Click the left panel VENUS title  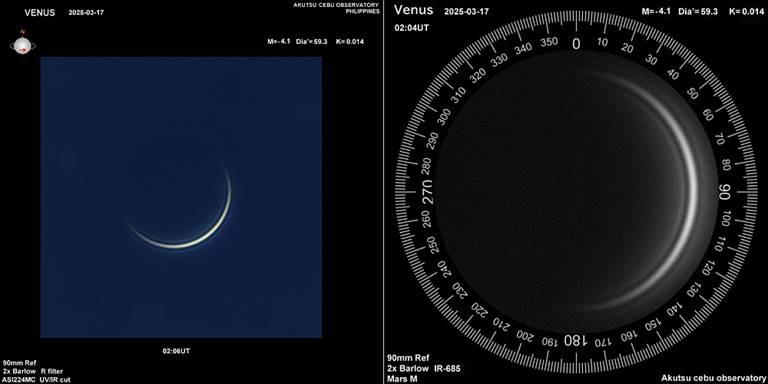click(40, 13)
